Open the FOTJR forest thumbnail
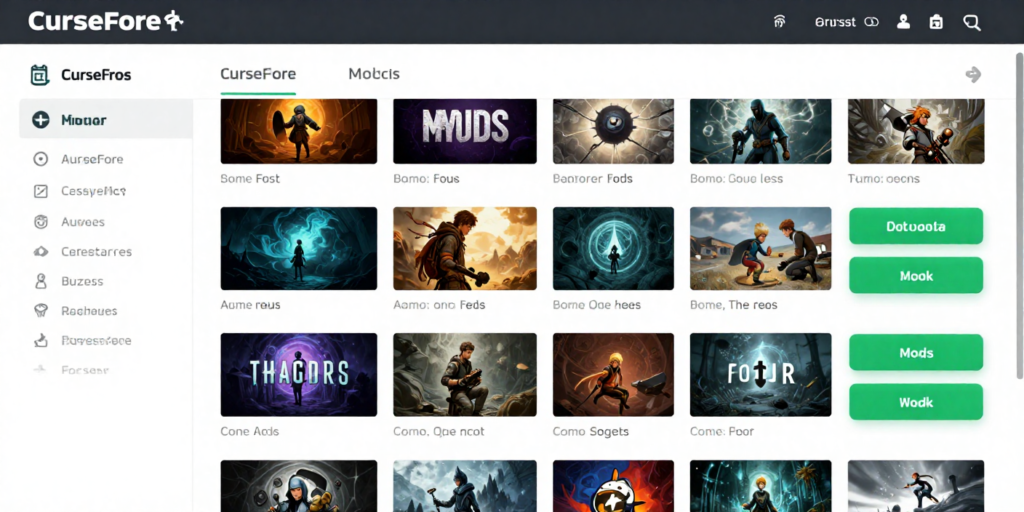Screen dimensions: 1024x512 (x=760, y=375)
